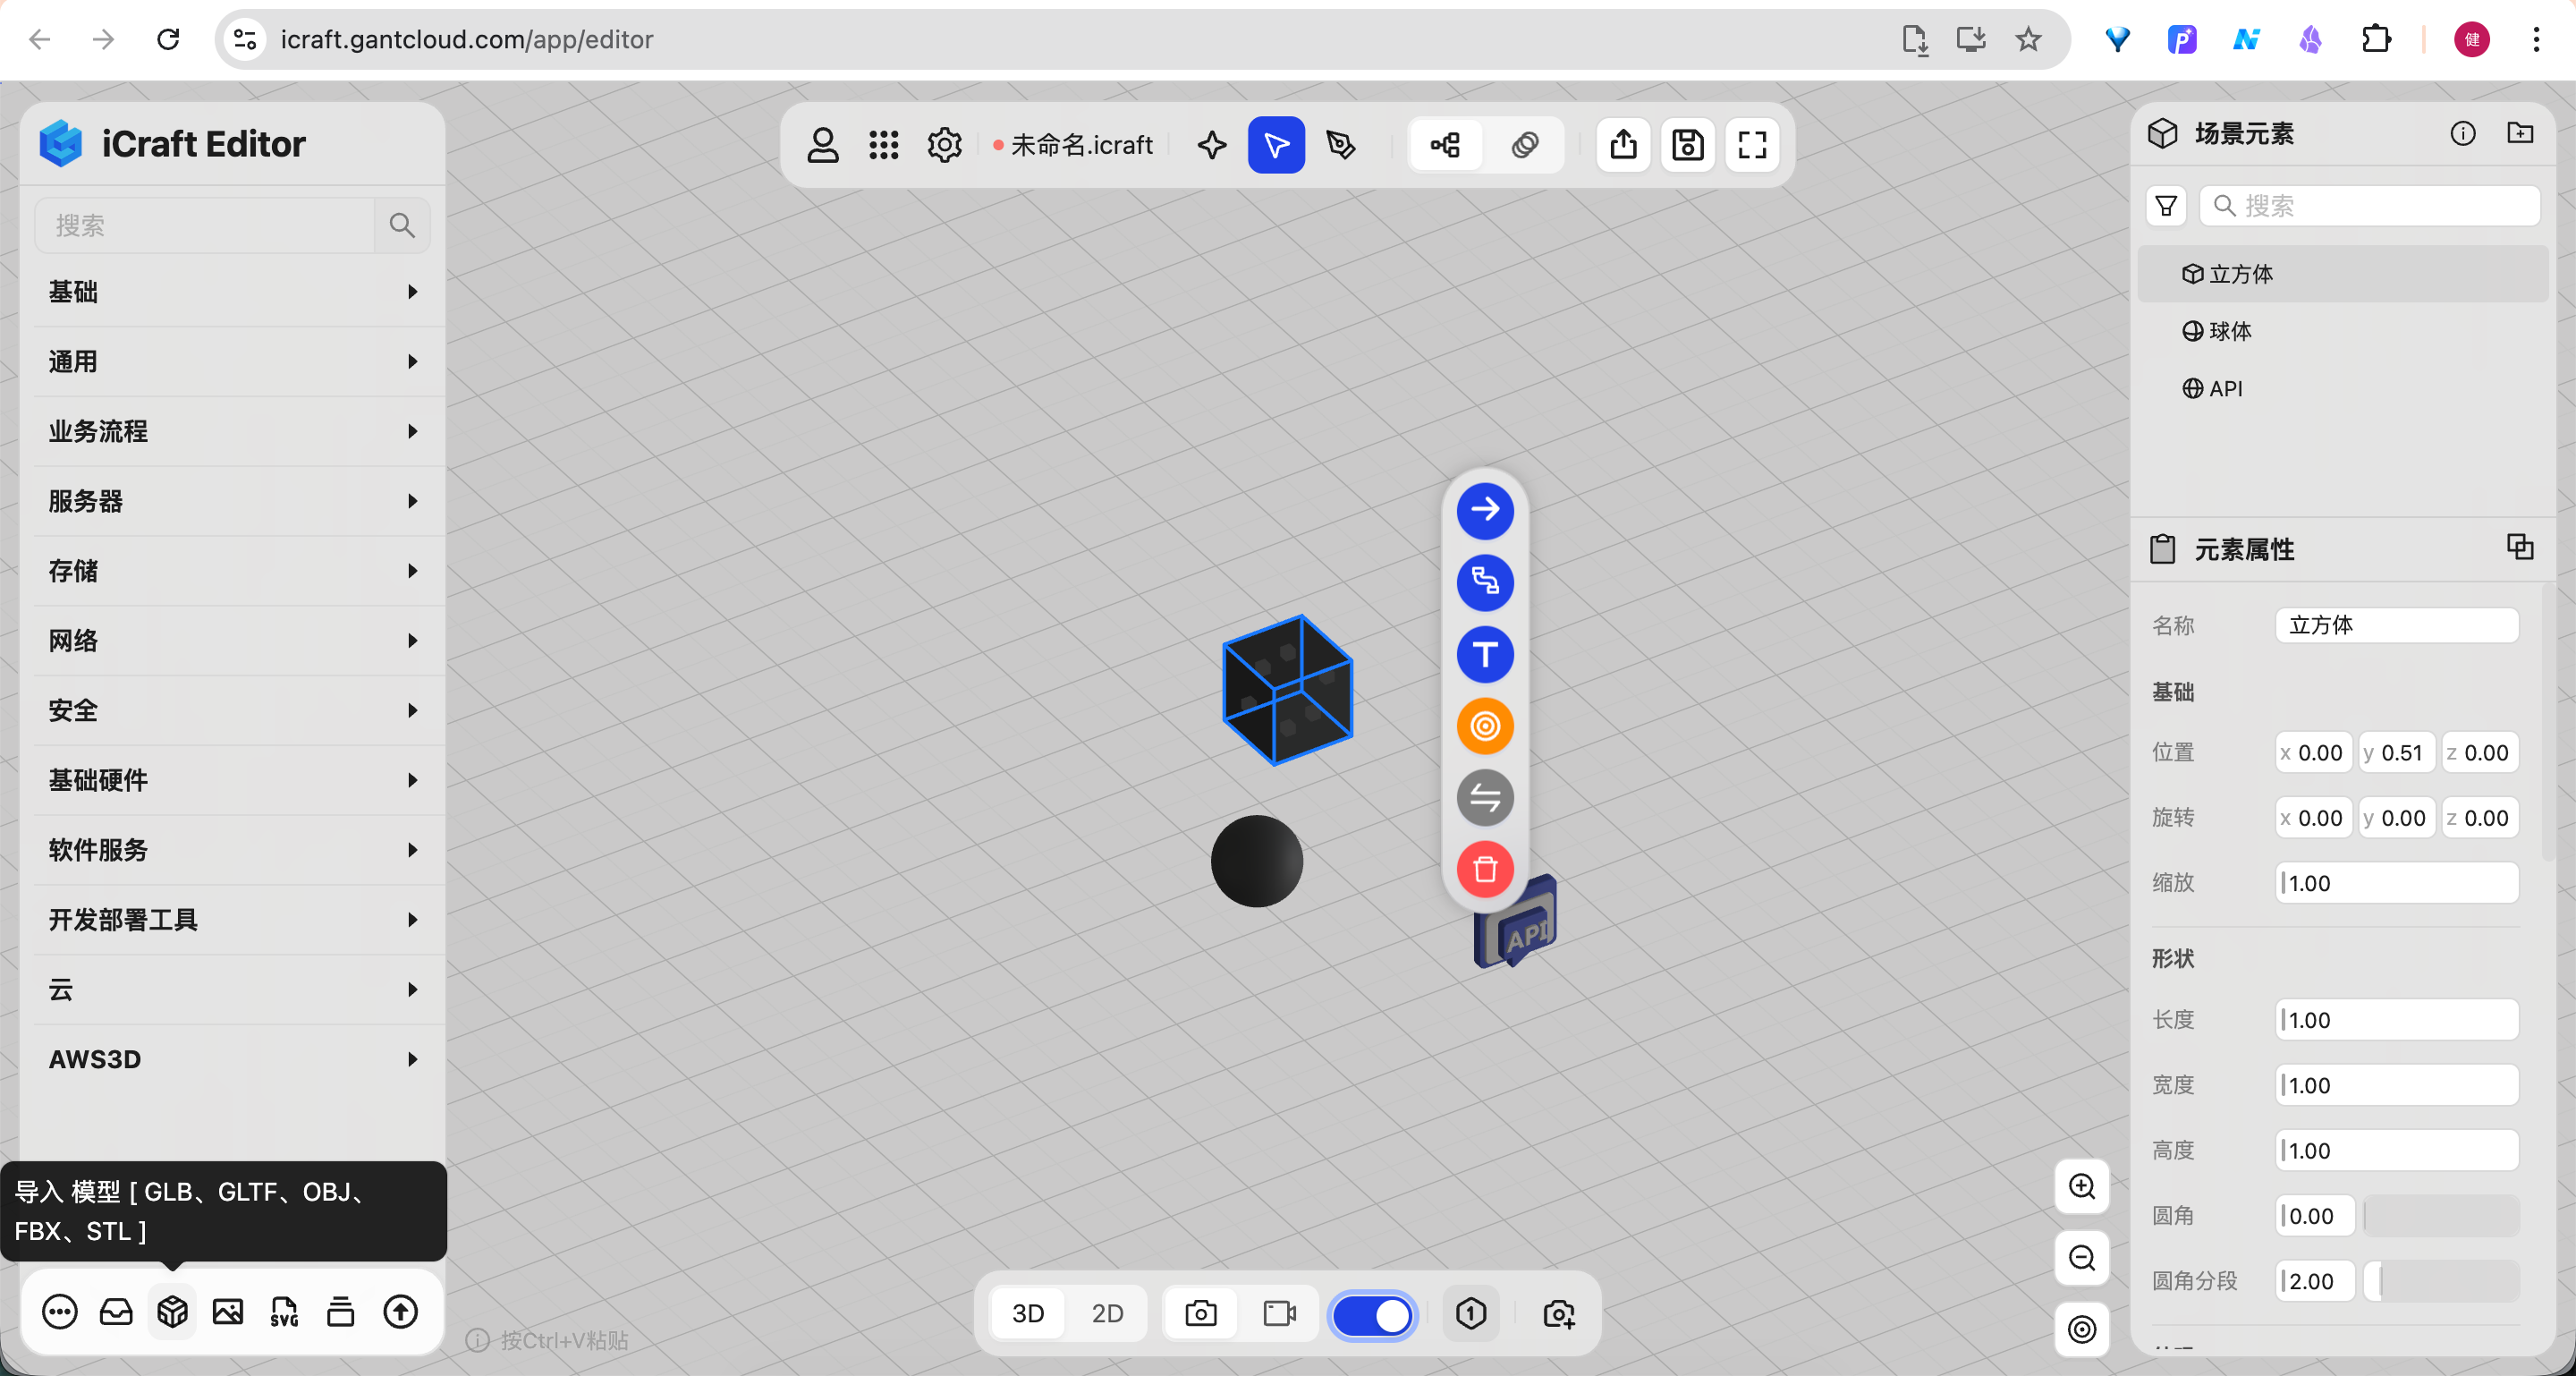Image resolution: width=2576 pixels, height=1376 pixels.
Task: Click the blue arrow connector icon
Action: tap(1484, 510)
